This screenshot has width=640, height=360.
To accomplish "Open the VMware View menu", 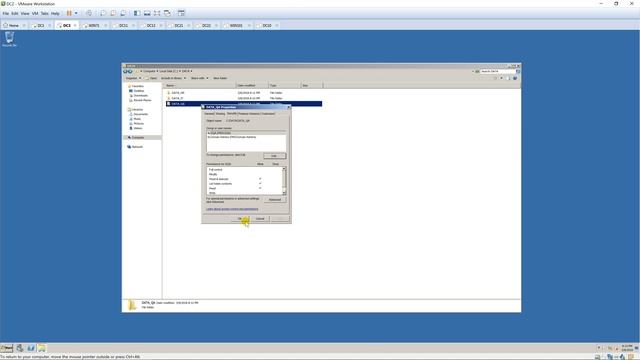I will [x=25, y=13].
